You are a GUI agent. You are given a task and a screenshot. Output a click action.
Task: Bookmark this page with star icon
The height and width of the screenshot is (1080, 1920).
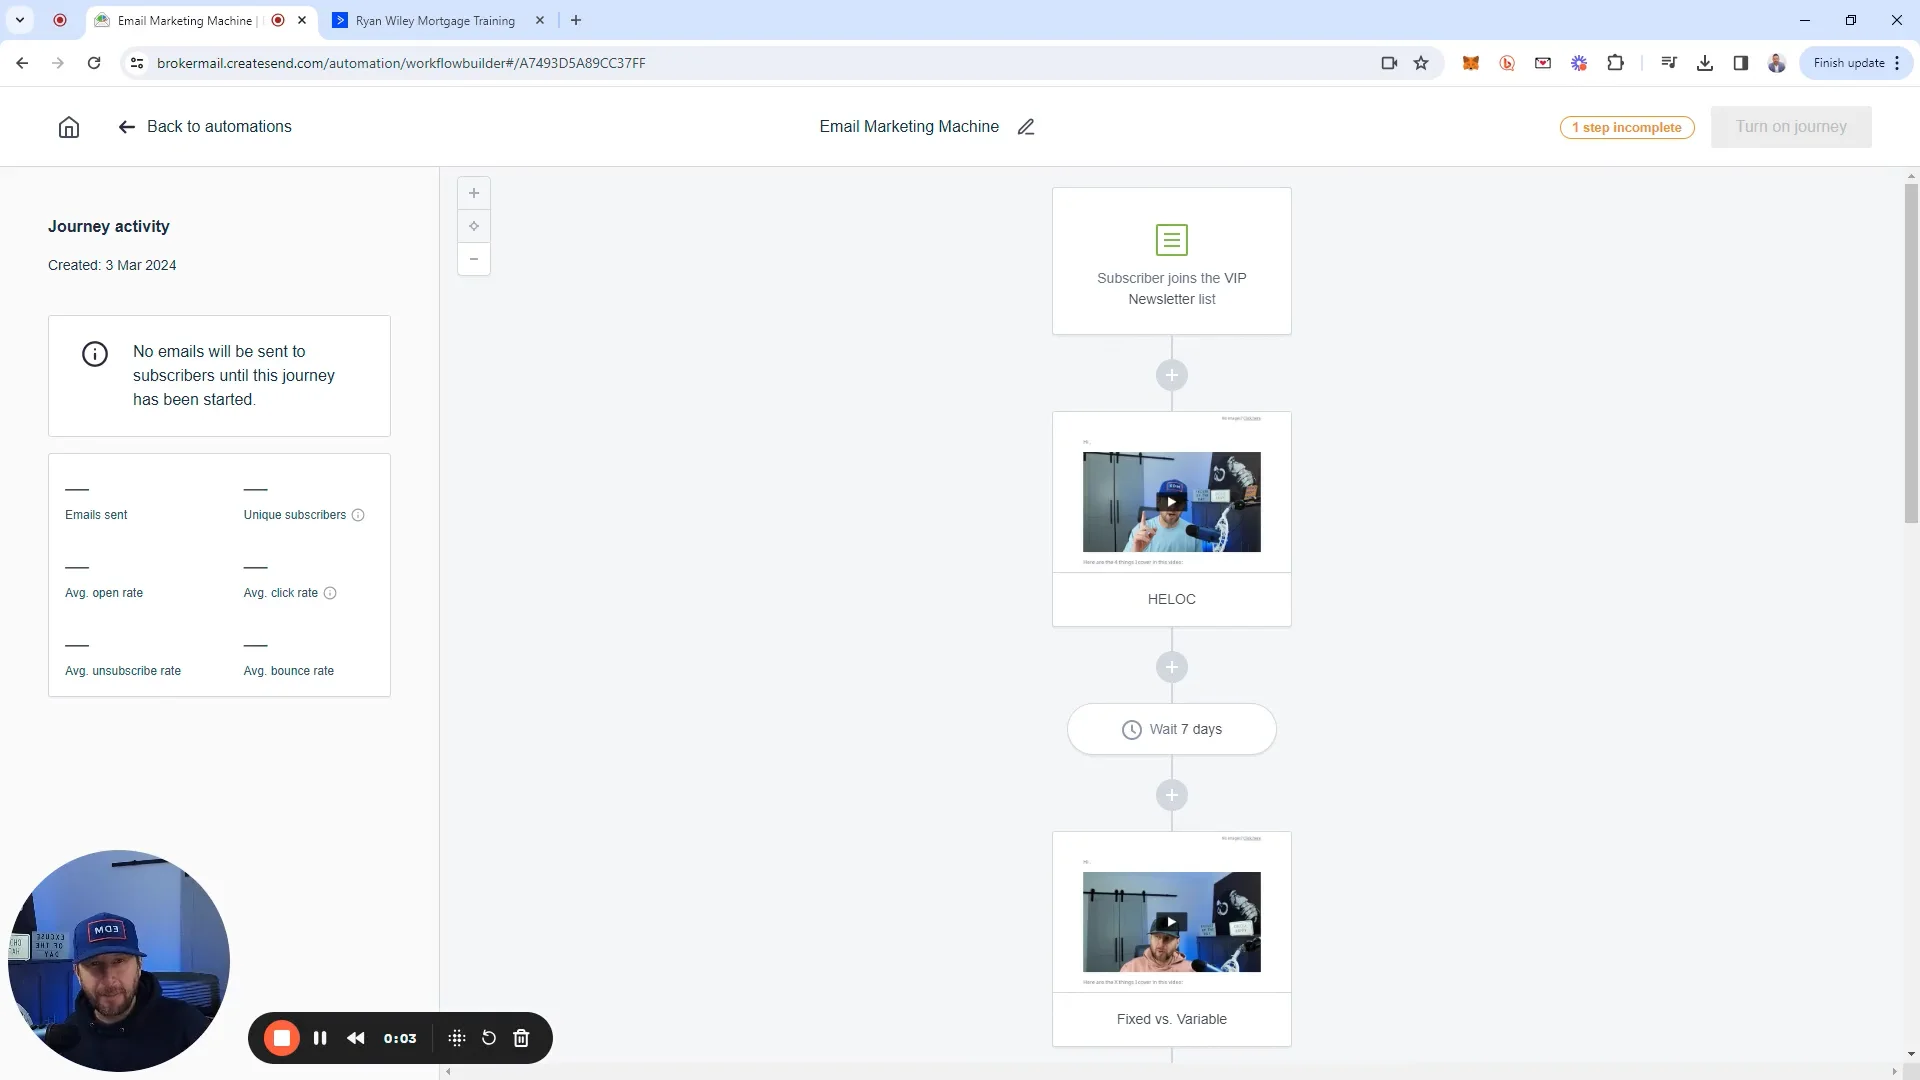(1421, 63)
